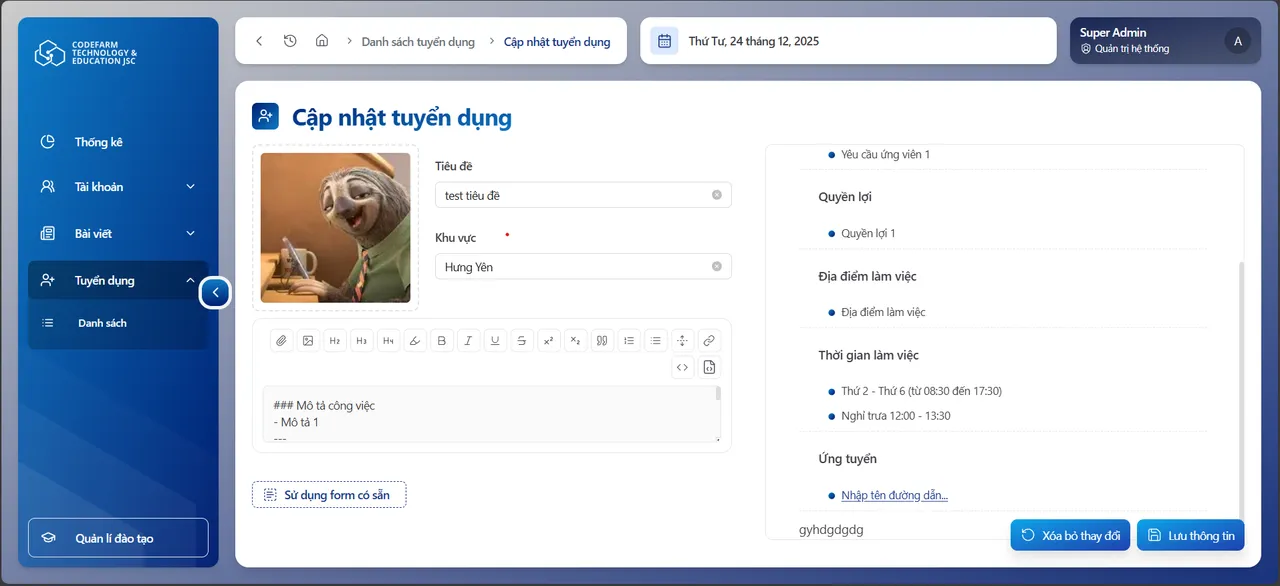Insert an image into the editor
This screenshot has height=586, width=1280.
(308, 340)
